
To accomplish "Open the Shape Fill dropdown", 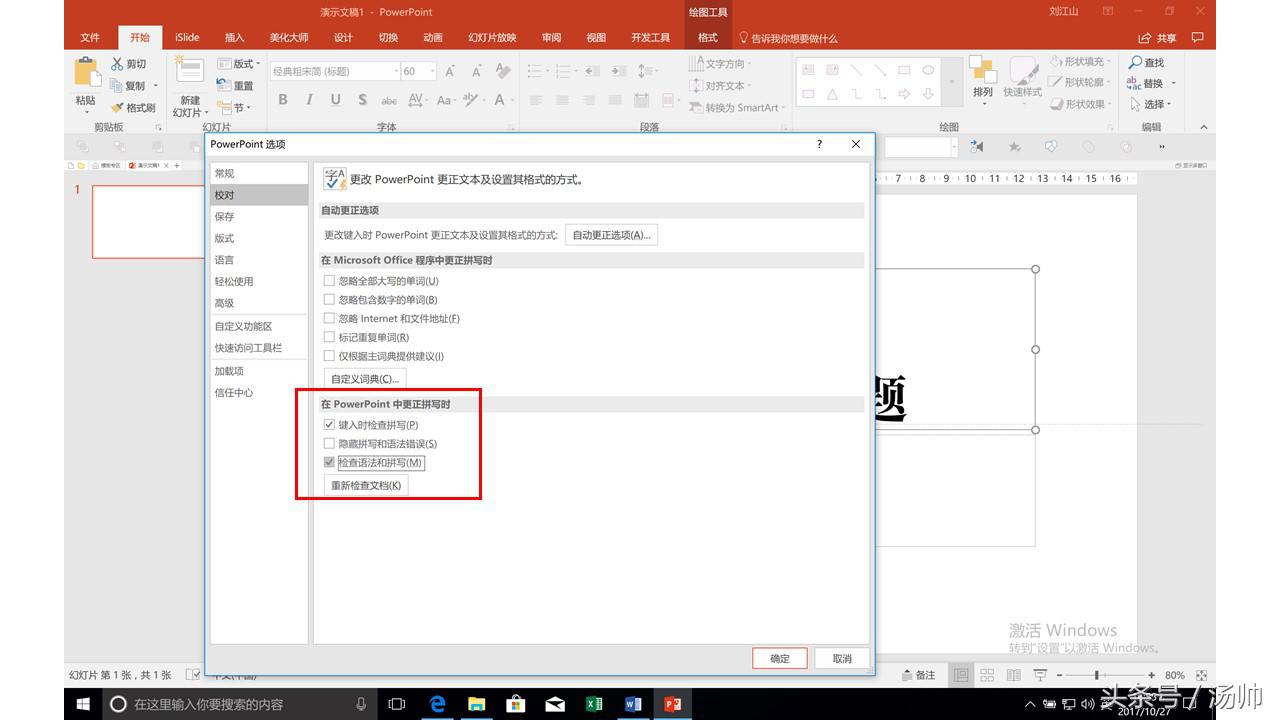I will (x=1080, y=62).
